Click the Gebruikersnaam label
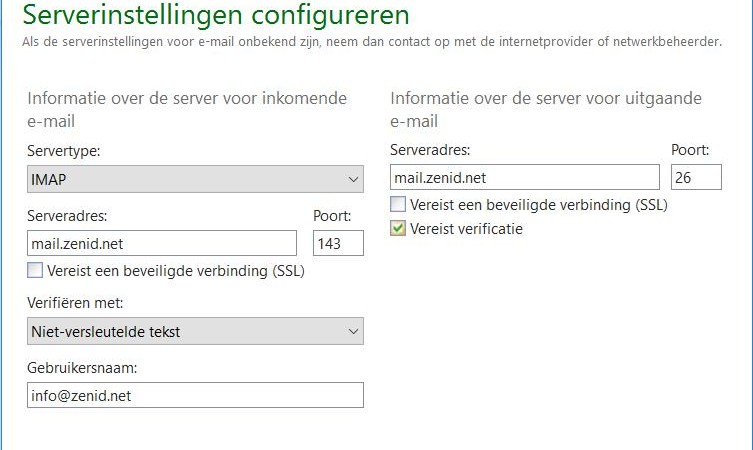 point(82,368)
